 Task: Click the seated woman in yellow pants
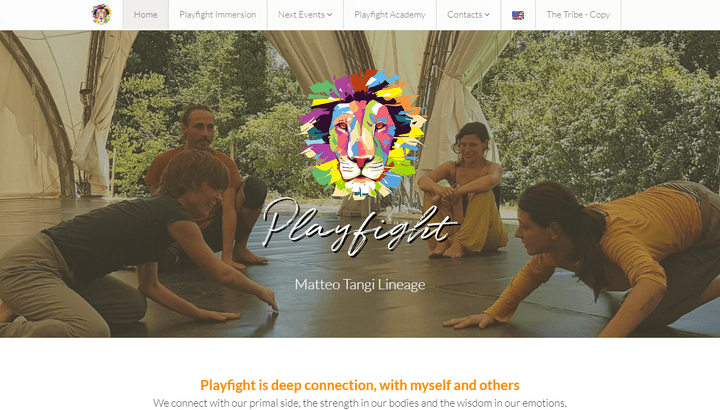click(464, 191)
